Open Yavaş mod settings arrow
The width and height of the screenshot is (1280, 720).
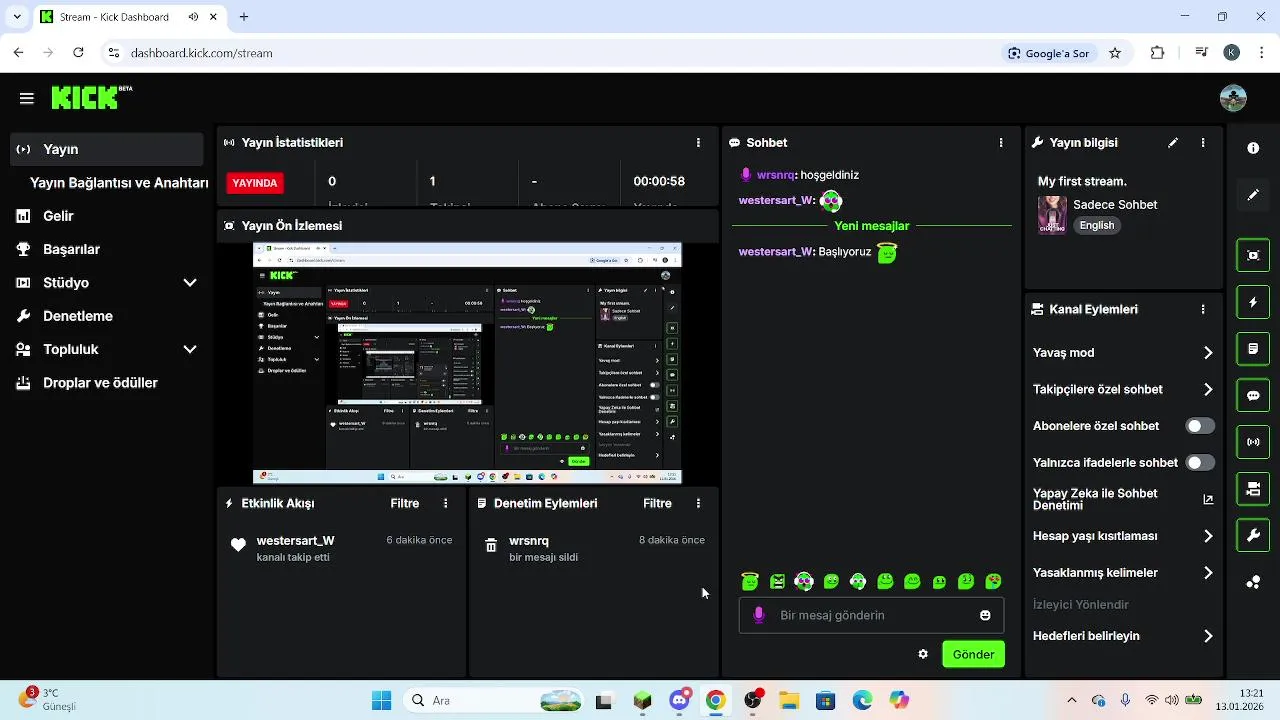click(x=1208, y=353)
